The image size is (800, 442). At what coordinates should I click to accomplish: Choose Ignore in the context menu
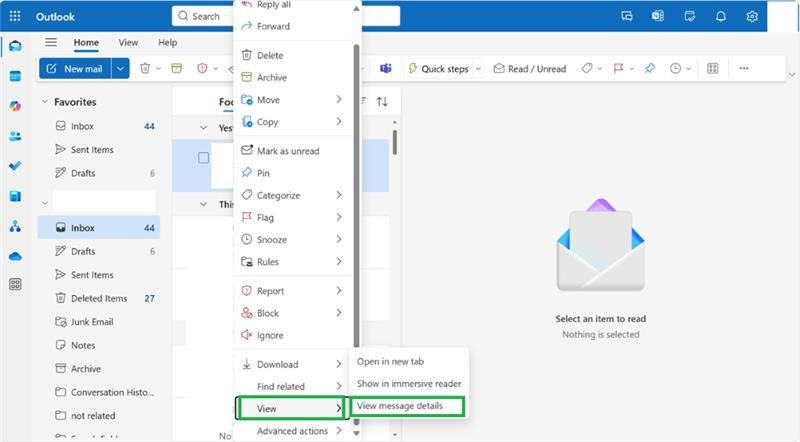coord(292,335)
